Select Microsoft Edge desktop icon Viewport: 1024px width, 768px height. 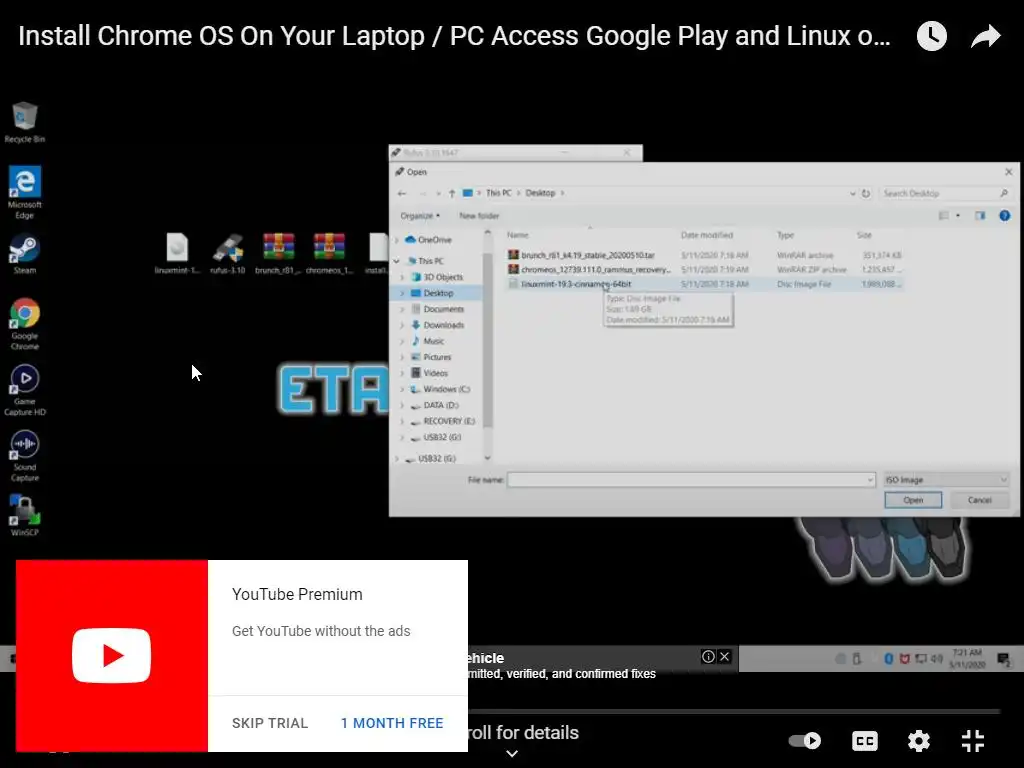point(25,192)
